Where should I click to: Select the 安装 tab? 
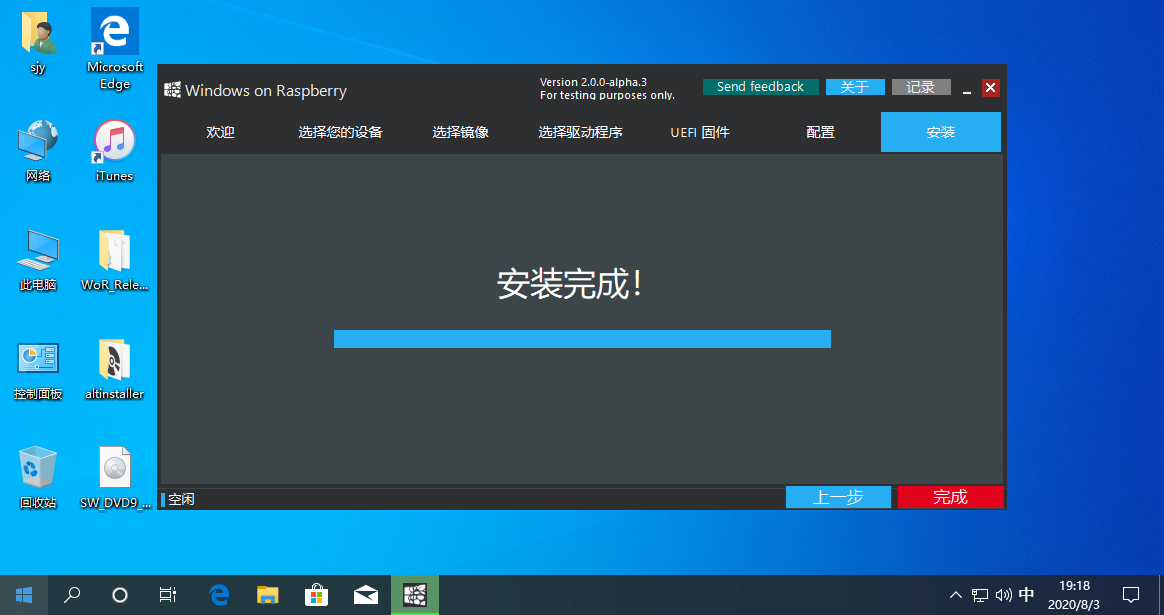point(941,132)
